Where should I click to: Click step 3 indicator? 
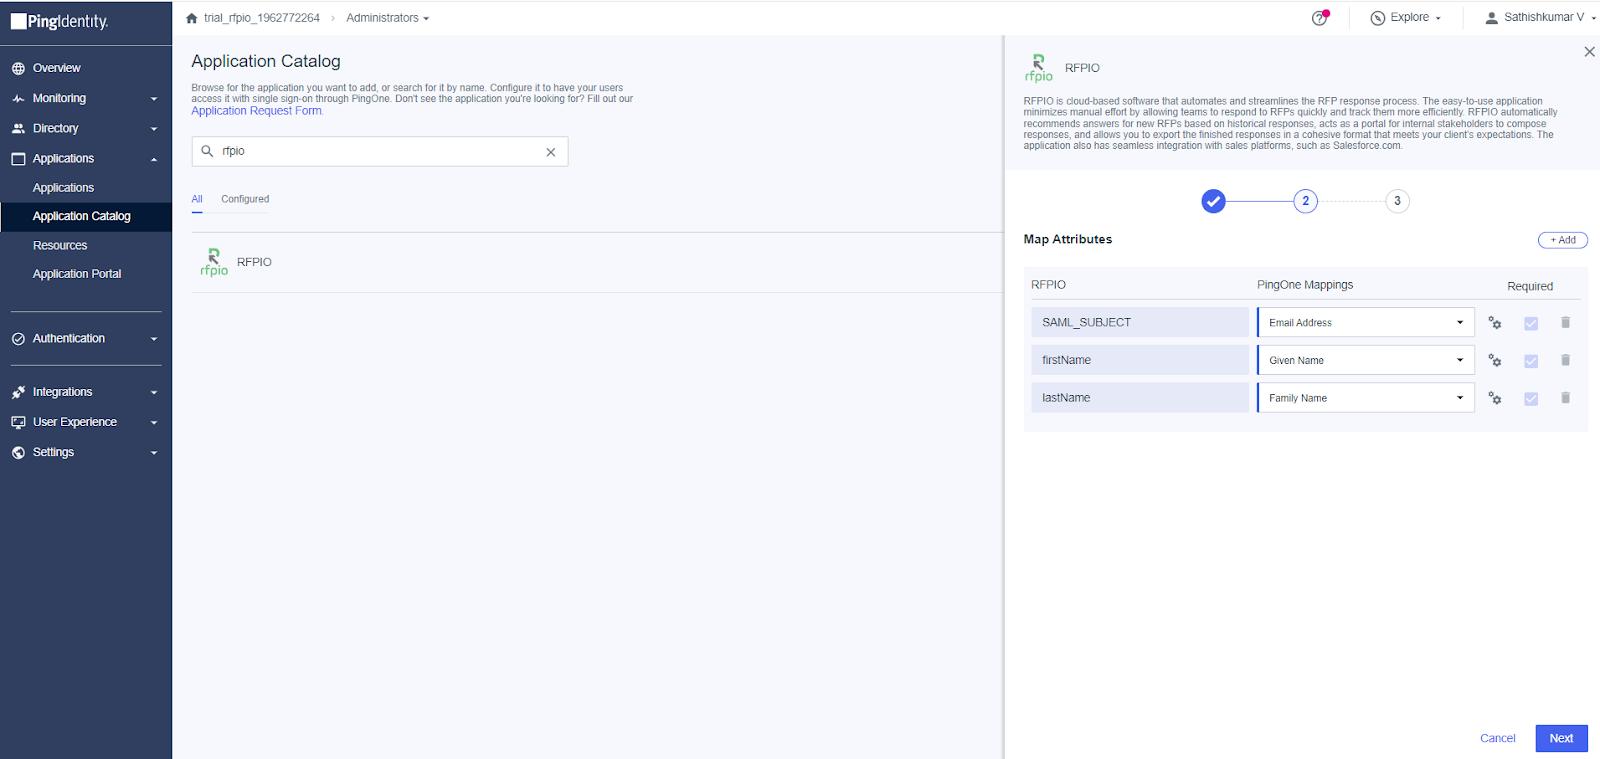tap(1397, 201)
